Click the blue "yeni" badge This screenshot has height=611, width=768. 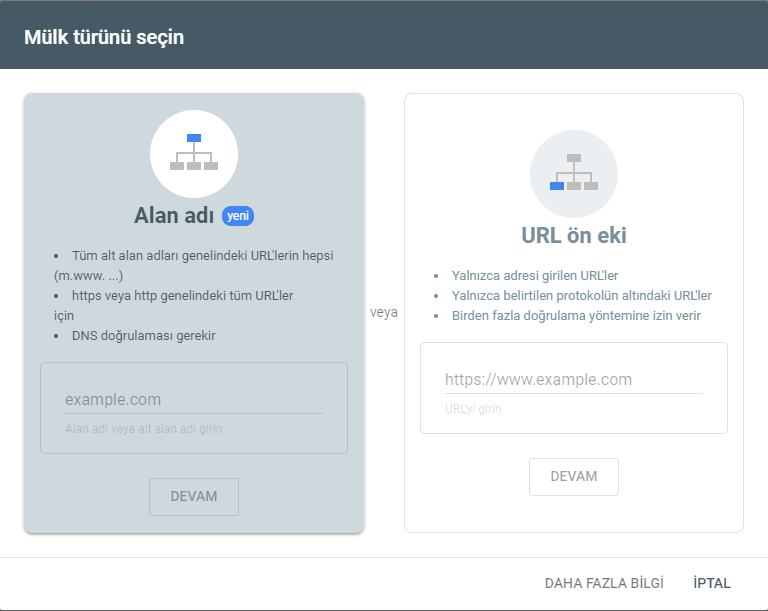(238, 216)
